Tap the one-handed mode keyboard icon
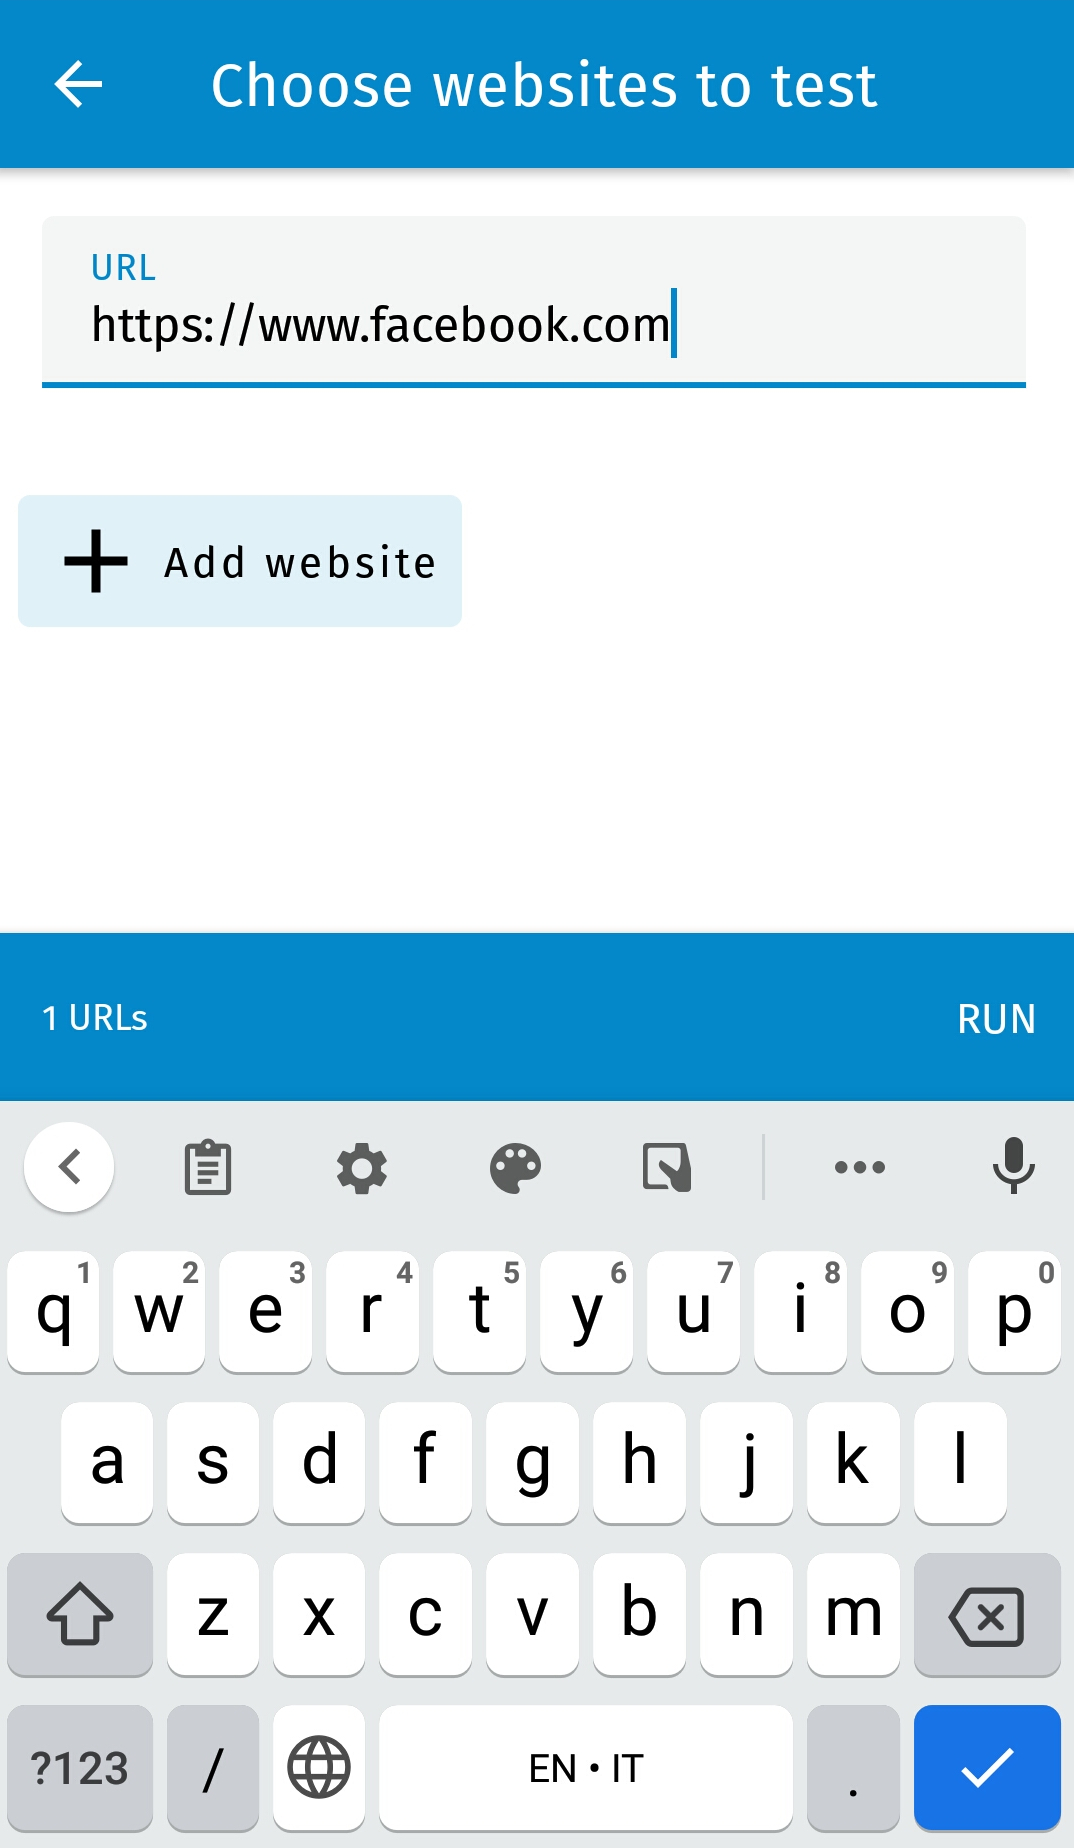 pos(667,1167)
